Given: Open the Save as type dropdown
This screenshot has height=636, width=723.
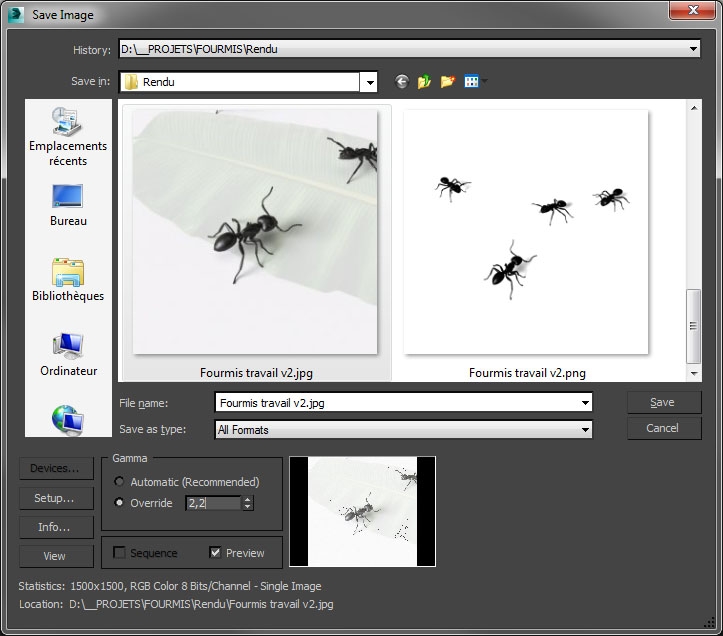Looking at the screenshot, I should (403, 430).
